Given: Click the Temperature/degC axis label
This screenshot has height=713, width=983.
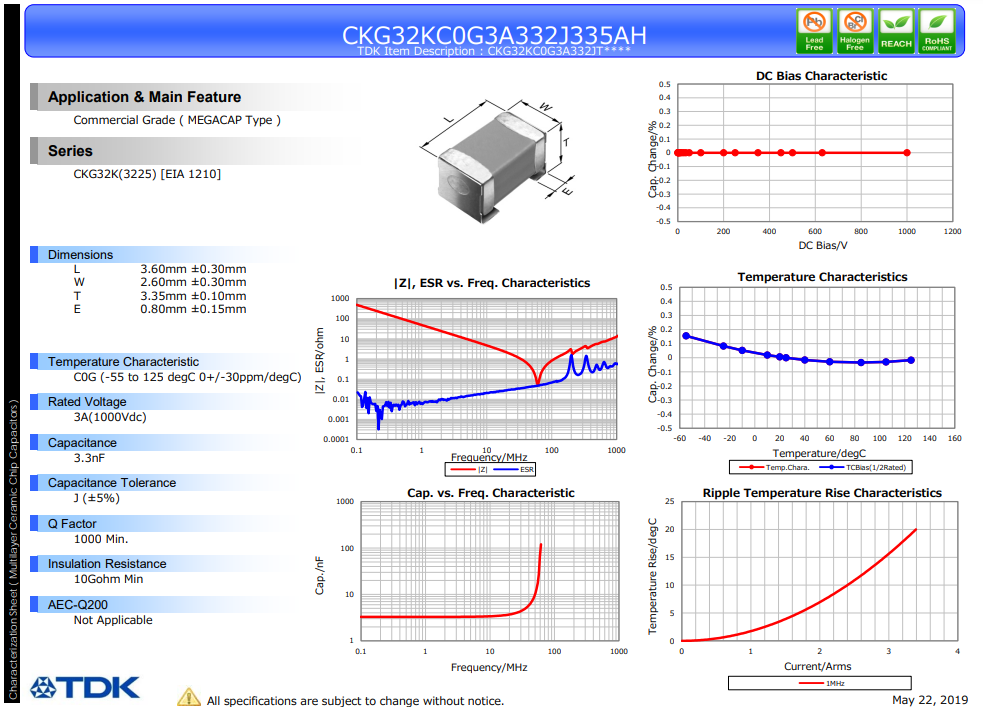Looking at the screenshot, I should [819, 453].
